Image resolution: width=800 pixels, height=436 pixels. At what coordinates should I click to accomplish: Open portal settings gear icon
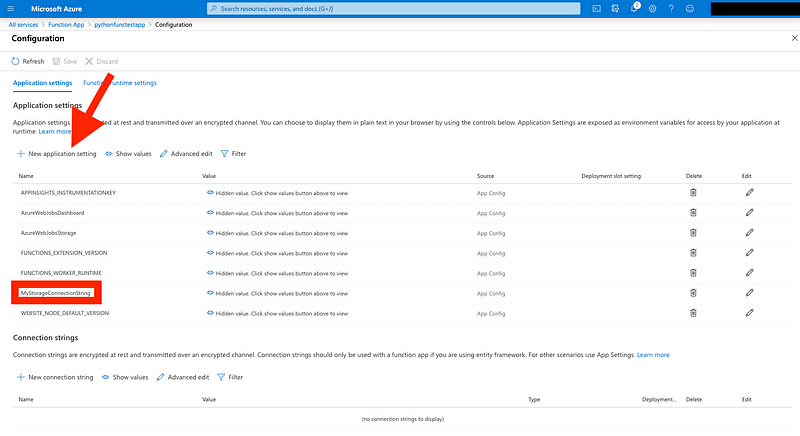coord(652,8)
